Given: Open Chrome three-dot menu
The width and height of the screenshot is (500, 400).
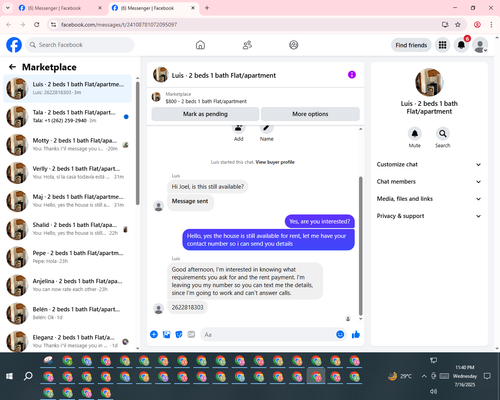Looking at the screenshot, I should 491,24.
